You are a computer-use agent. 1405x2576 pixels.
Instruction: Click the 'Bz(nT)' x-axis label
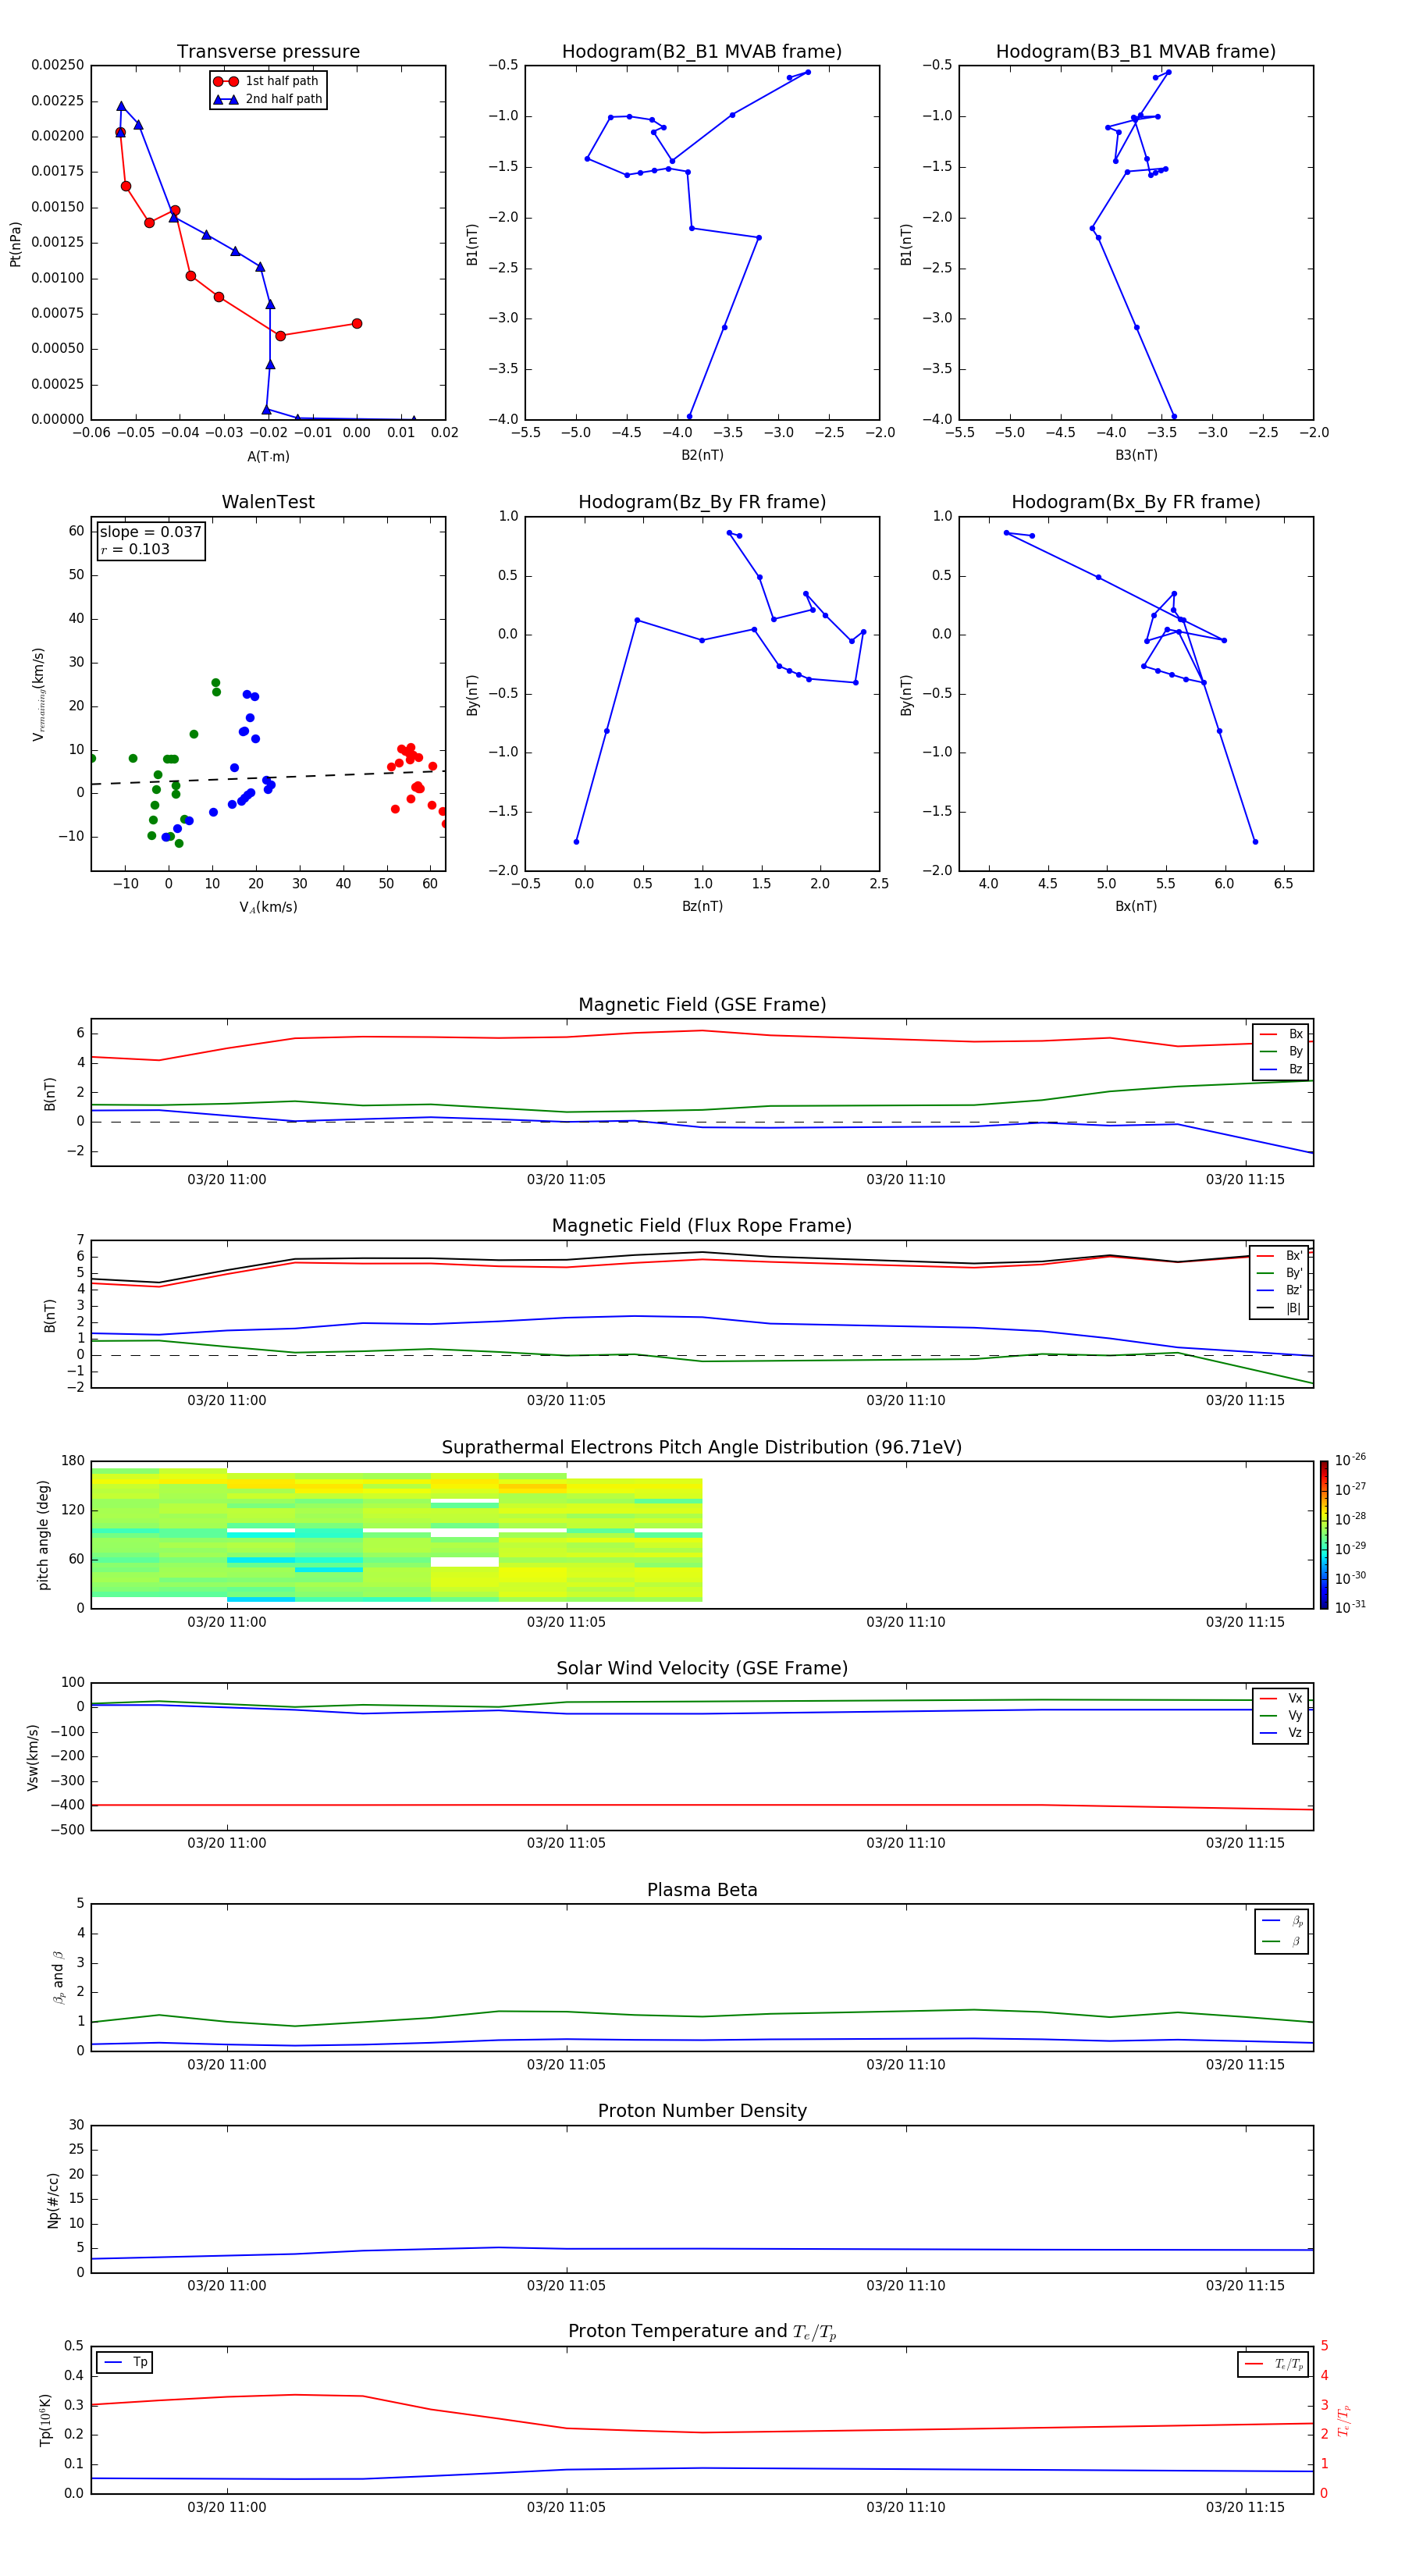tap(702, 906)
